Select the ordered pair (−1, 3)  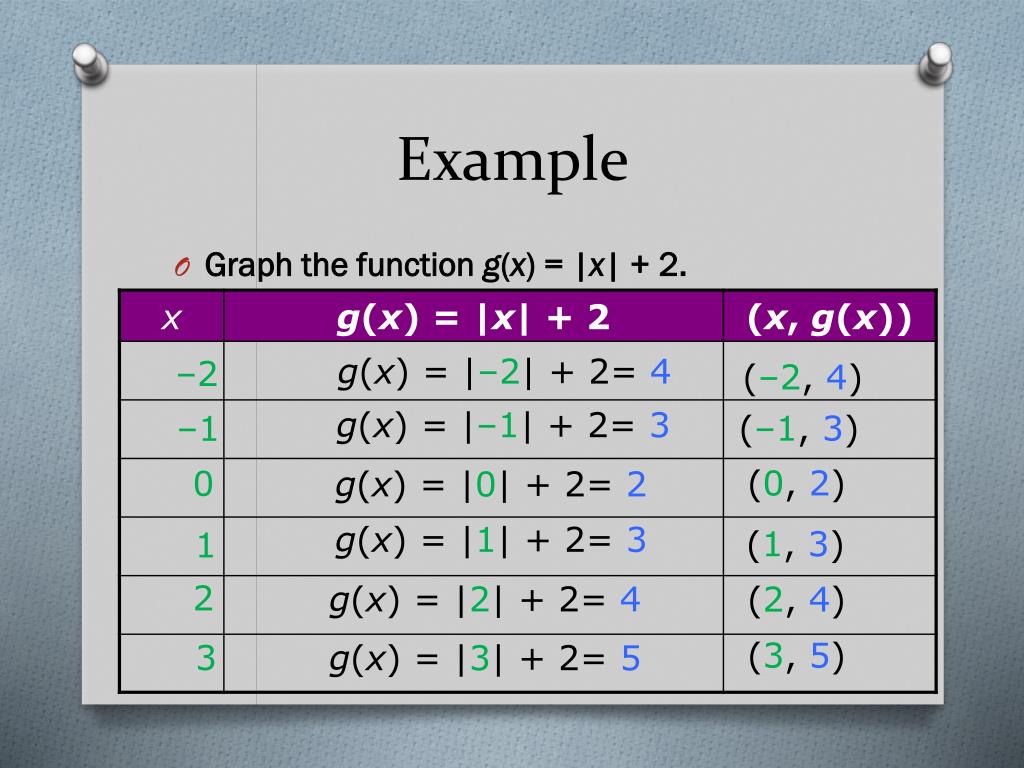[x=799, y=429]
